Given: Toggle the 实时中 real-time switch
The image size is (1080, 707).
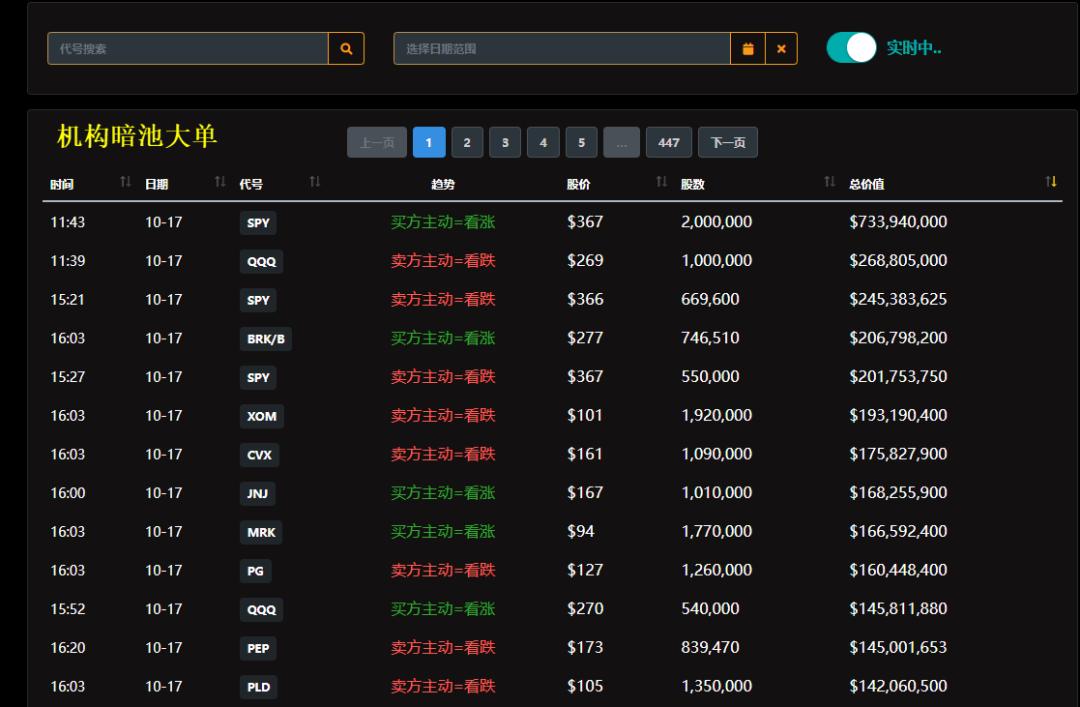Looking at the screenshot, I should 851,48.
